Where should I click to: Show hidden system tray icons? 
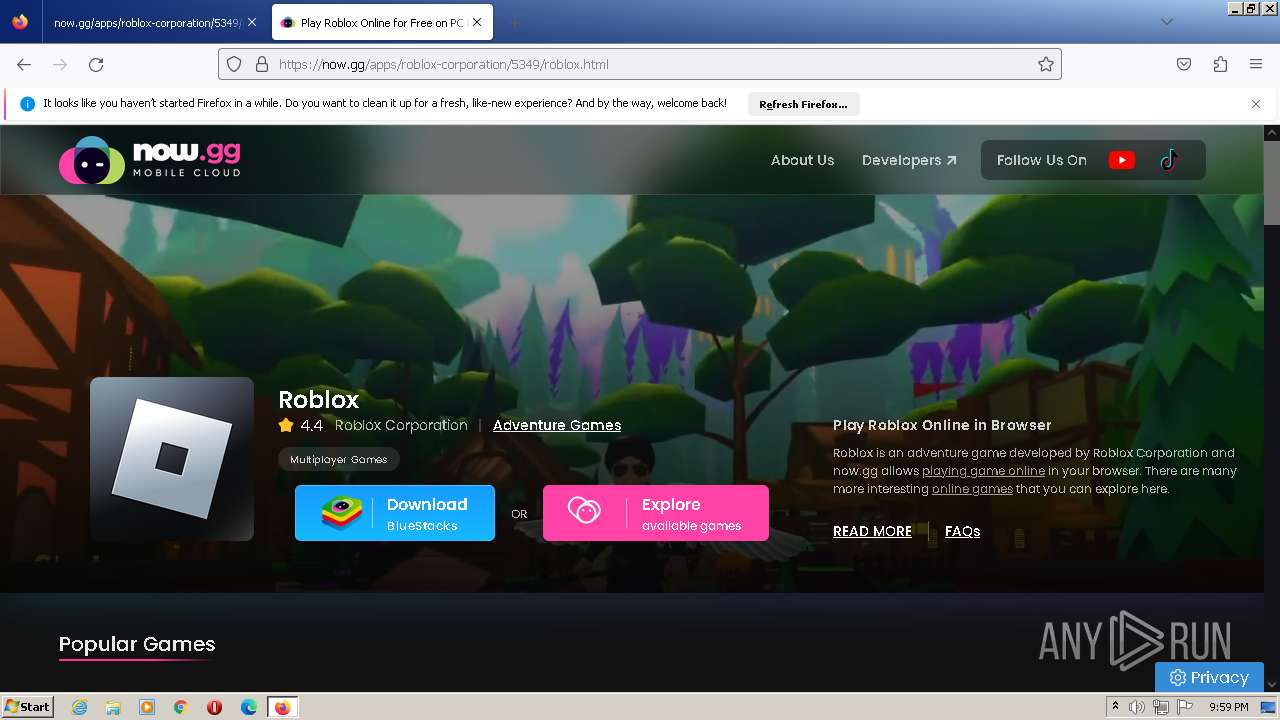click(1115, 707)
